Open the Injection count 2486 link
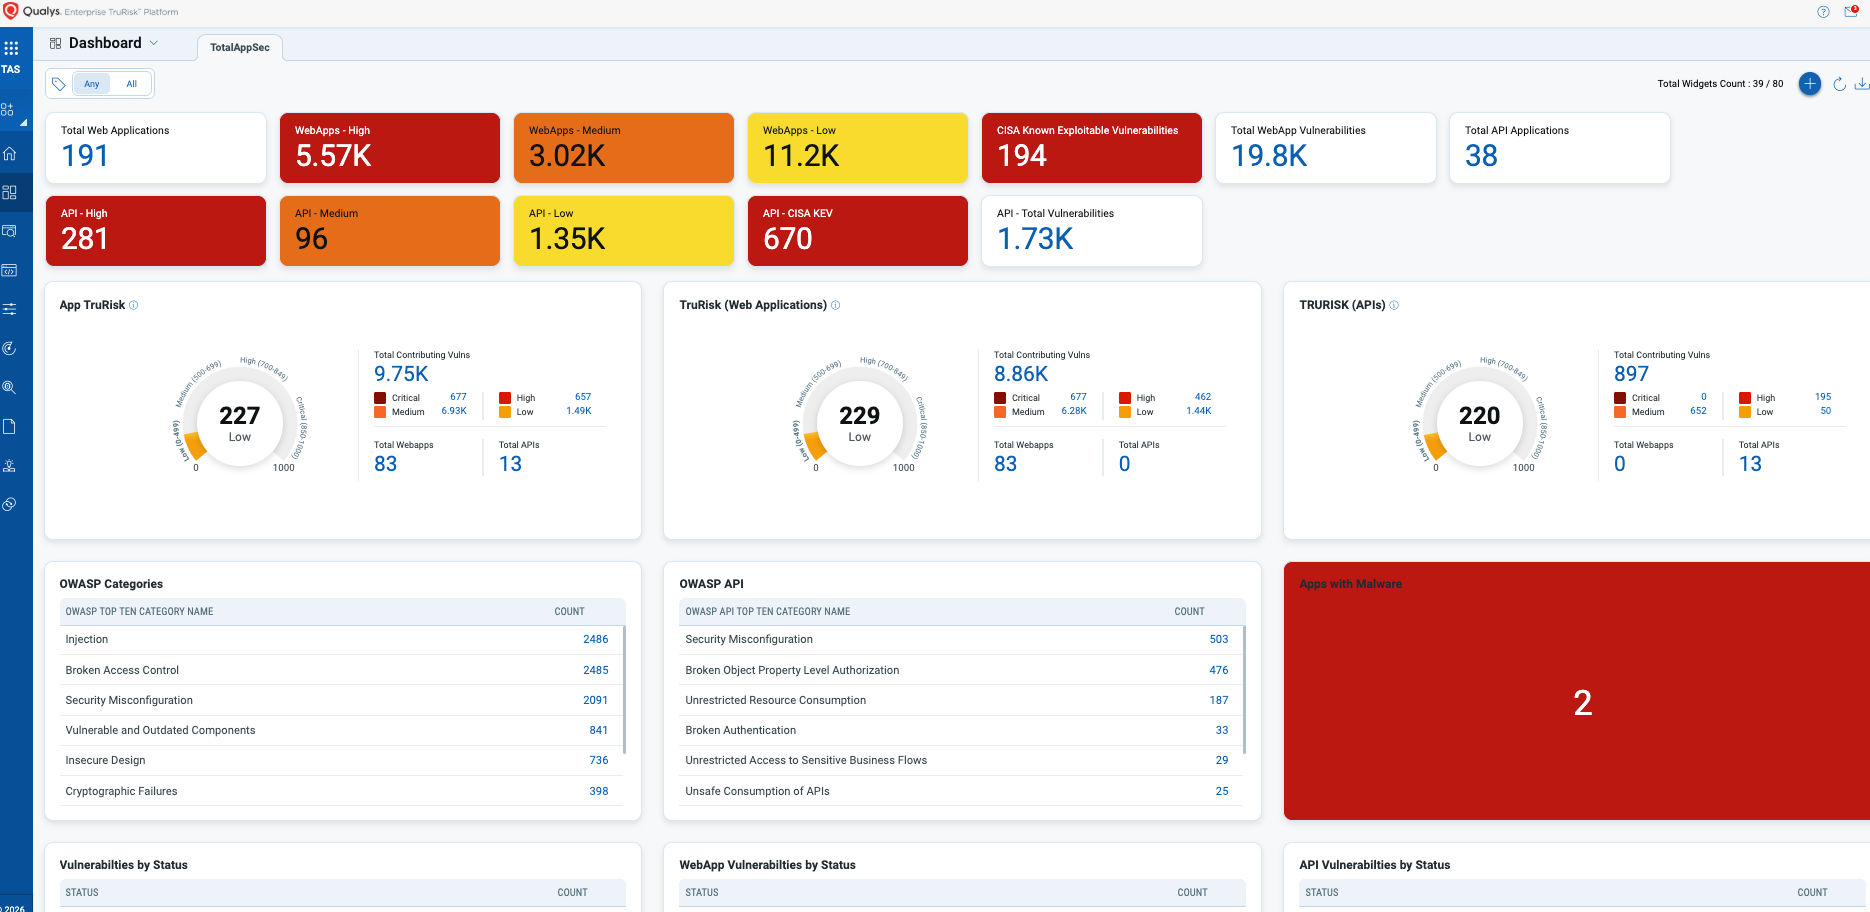The width and height of the screenshot is (1870, 912). click(x=595, y=640)
